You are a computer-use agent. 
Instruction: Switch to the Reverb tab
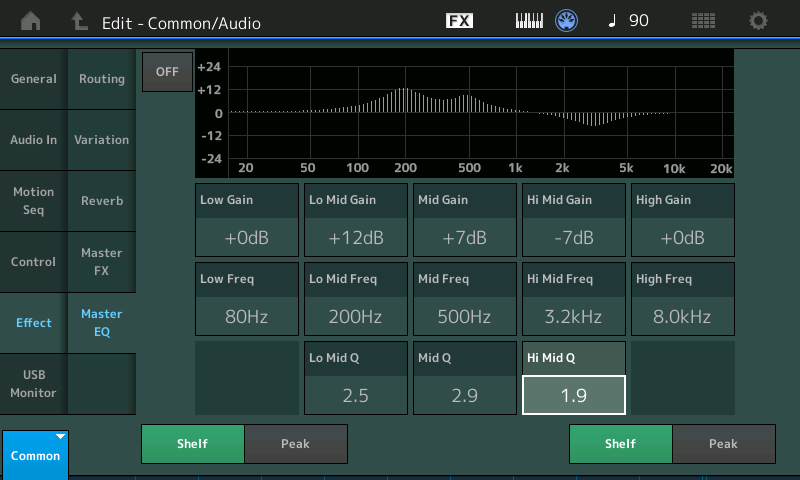pyautogui.click(x=102, y=201)
